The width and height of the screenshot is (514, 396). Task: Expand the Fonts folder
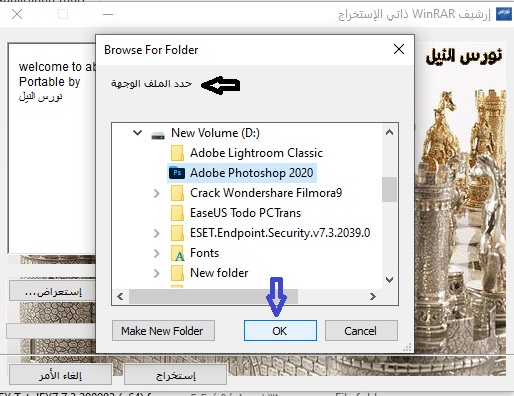(x=157, y=253)
